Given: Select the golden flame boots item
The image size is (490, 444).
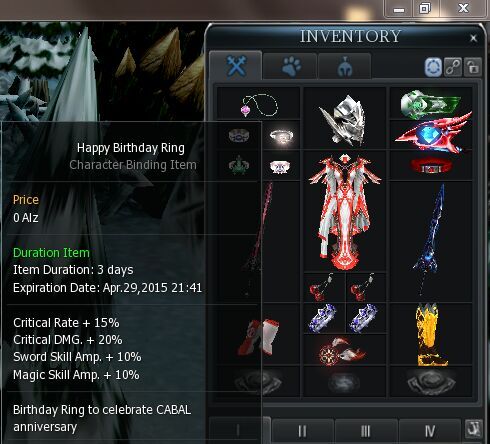Looking at the screenshot, I should pos(431,334).
